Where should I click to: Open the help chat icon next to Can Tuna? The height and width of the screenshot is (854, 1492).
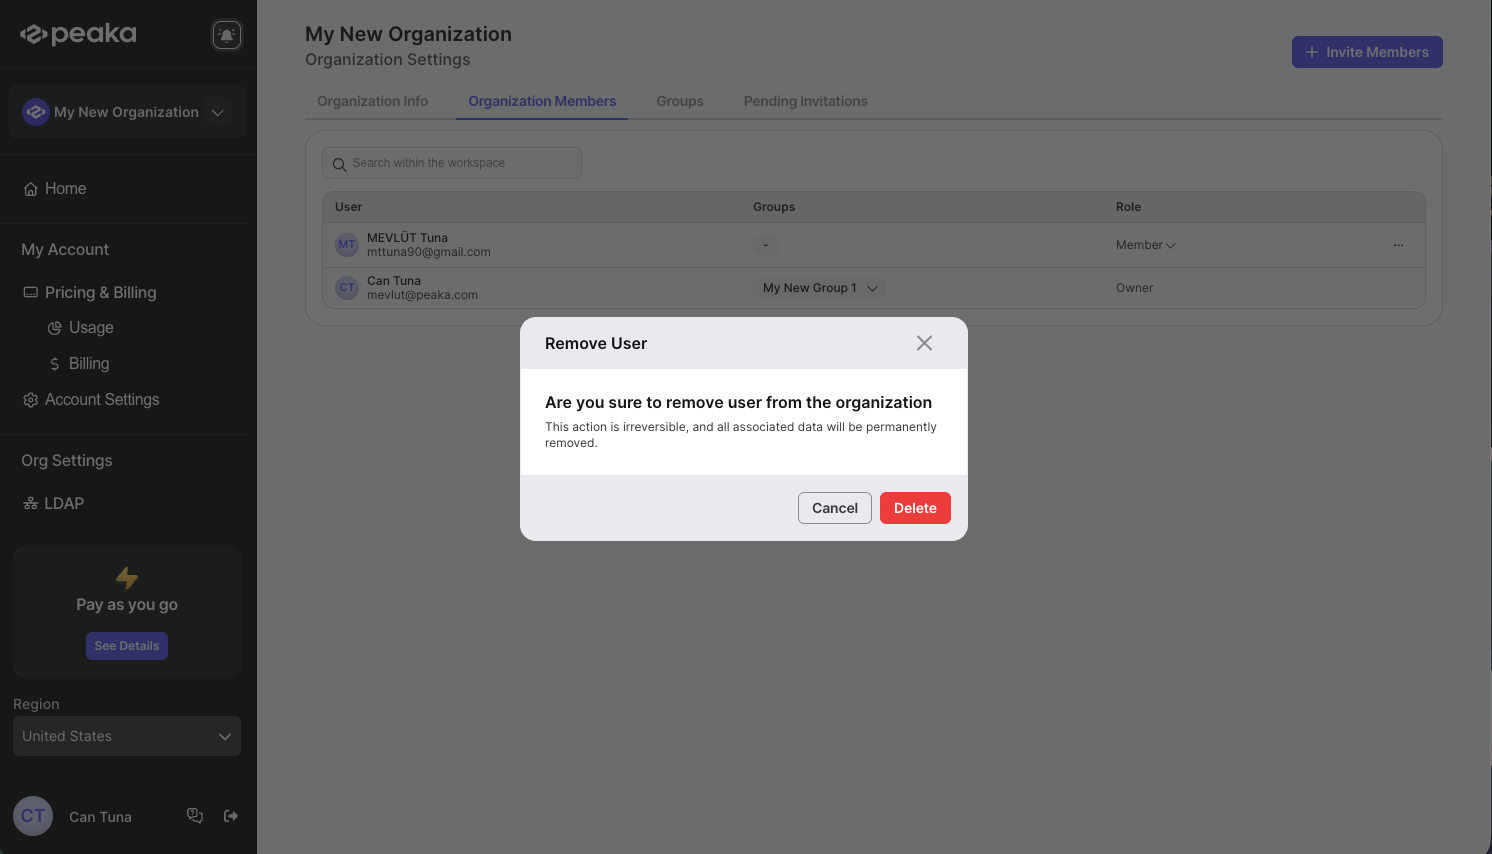tap(195, 815)
